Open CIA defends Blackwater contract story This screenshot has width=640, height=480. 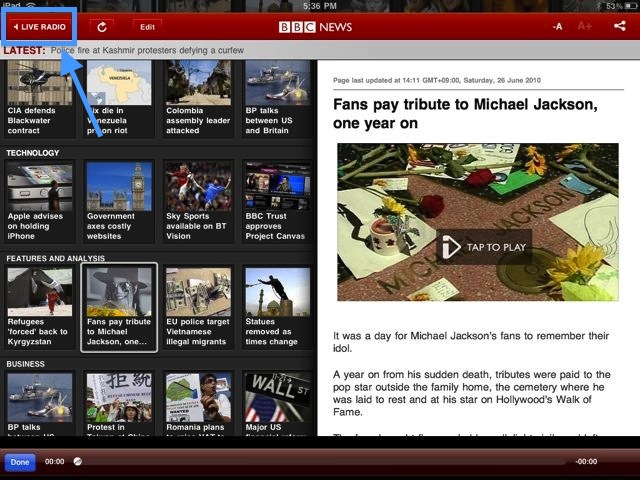coord(40,98)
